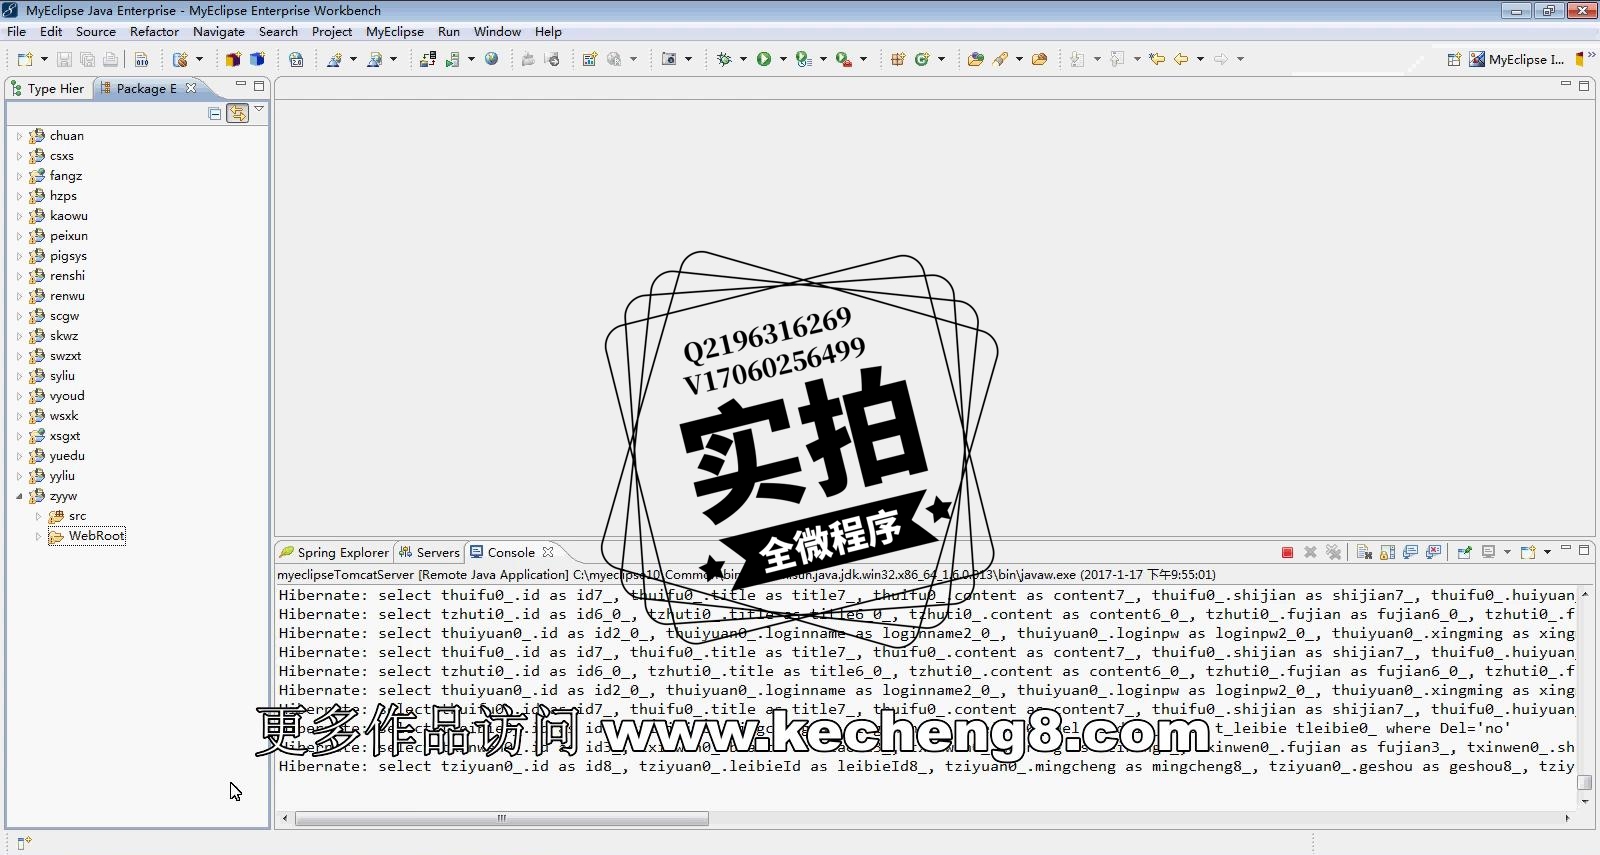The width and height of the screenshot is (1600, 855).
Task: Open the Navigate menu
Action: pyautogui.click(x=219, y=31)
